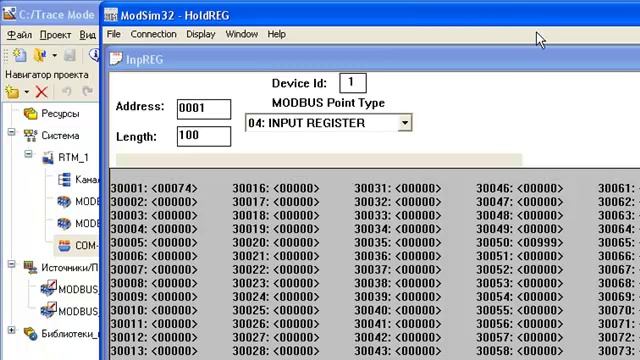The image size is (640, 360).
Task: Click the RTM_1 node icon
Action: [x=48, y=158]
